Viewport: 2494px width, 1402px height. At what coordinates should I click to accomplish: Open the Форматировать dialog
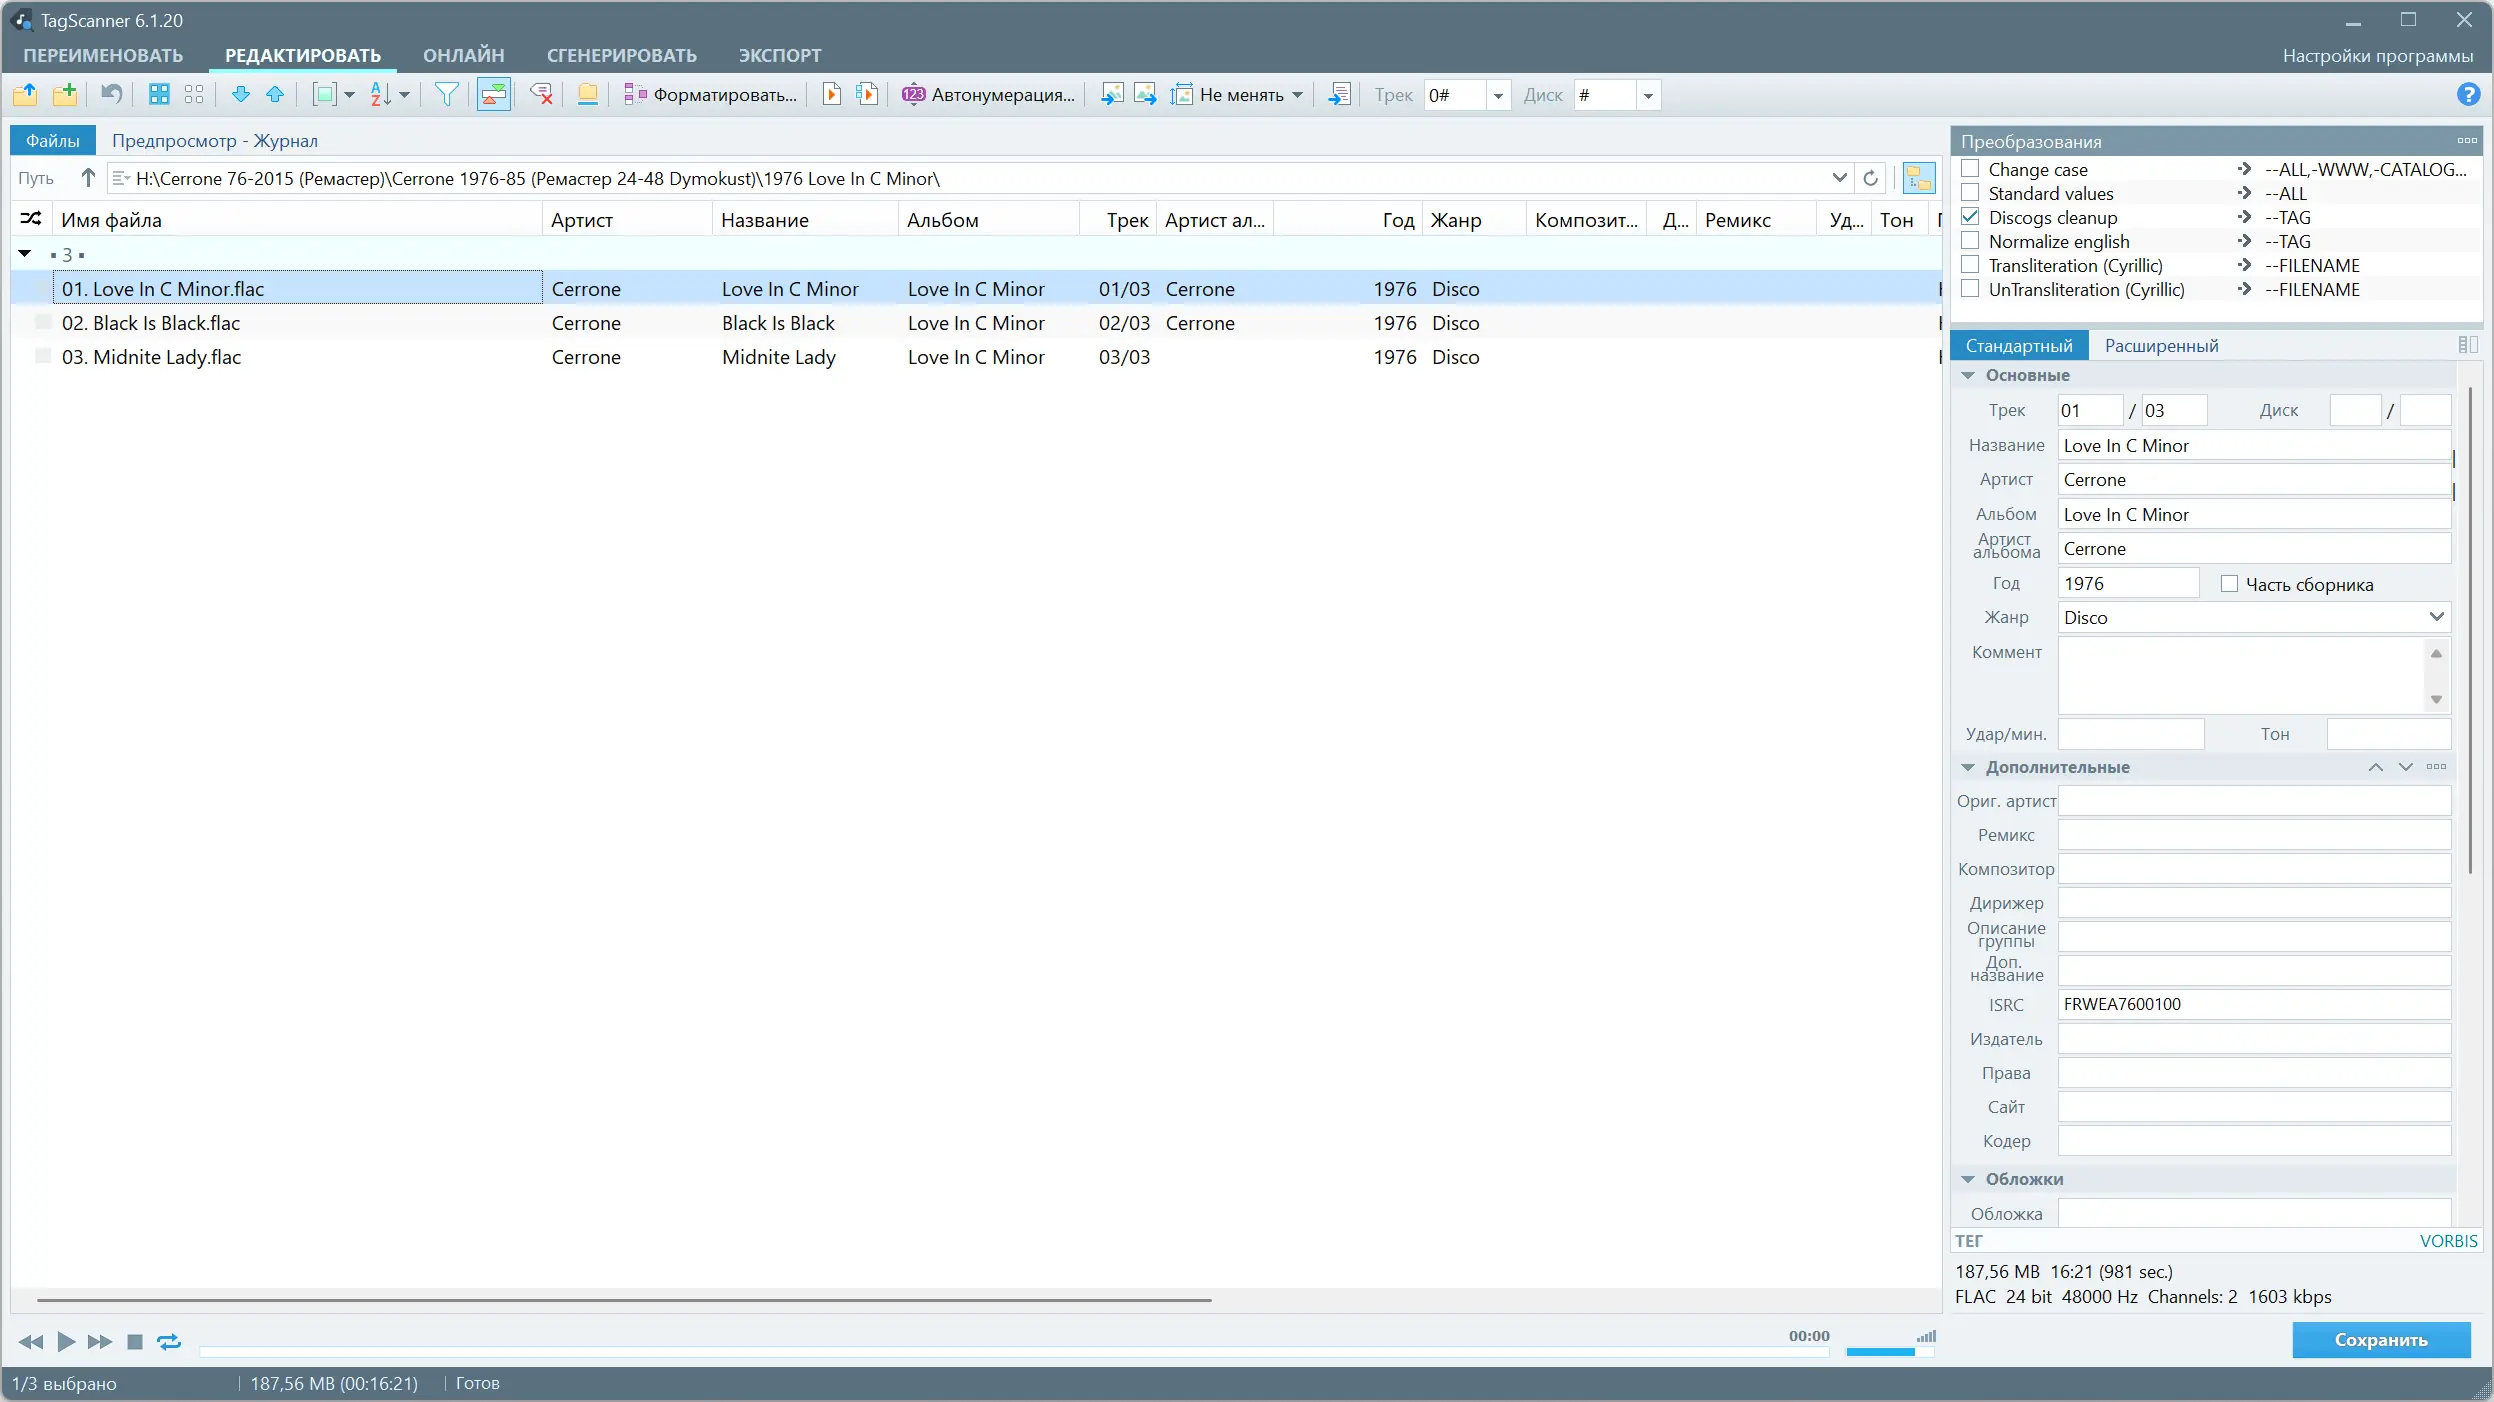710,95
